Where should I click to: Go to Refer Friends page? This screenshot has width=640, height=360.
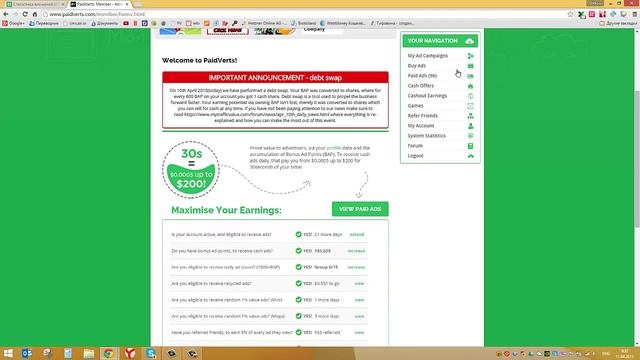coord(422,116)
